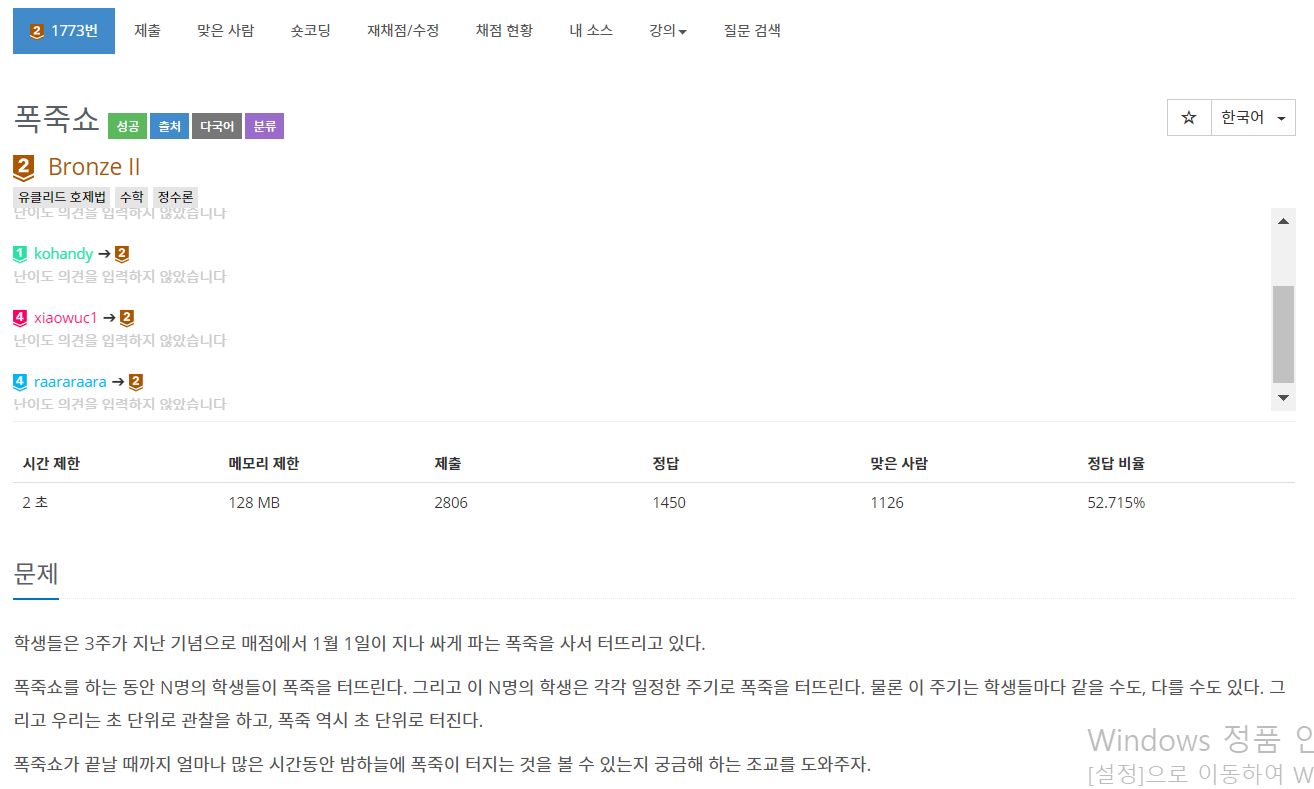Image resolution: width=1314 pixels, height=789 pixels.
Task: Open the 재채점/수정 tab
Action: [x=403, y=31]
